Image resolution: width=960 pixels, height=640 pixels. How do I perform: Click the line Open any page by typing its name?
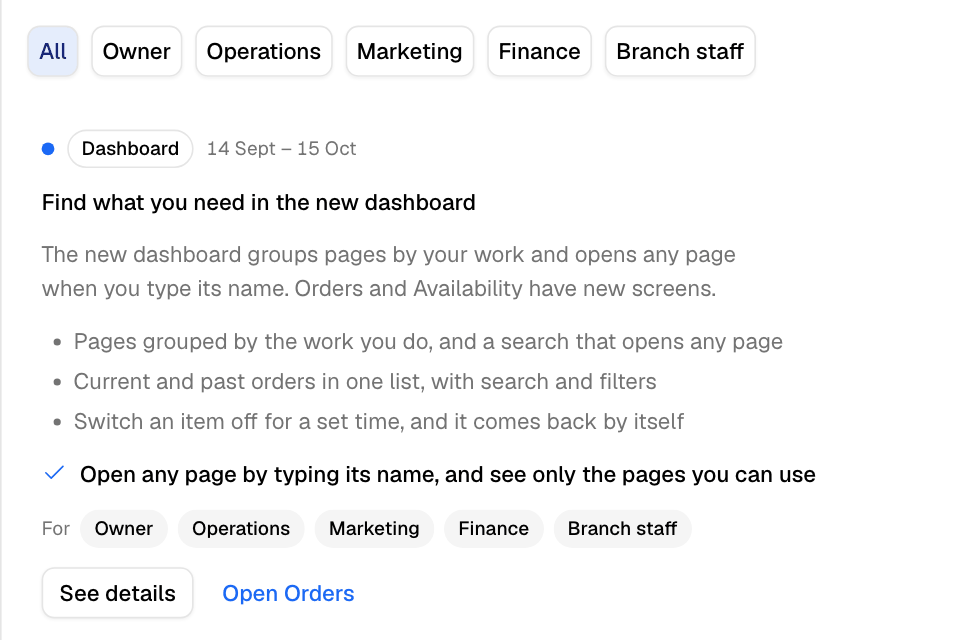click(448, 474)
